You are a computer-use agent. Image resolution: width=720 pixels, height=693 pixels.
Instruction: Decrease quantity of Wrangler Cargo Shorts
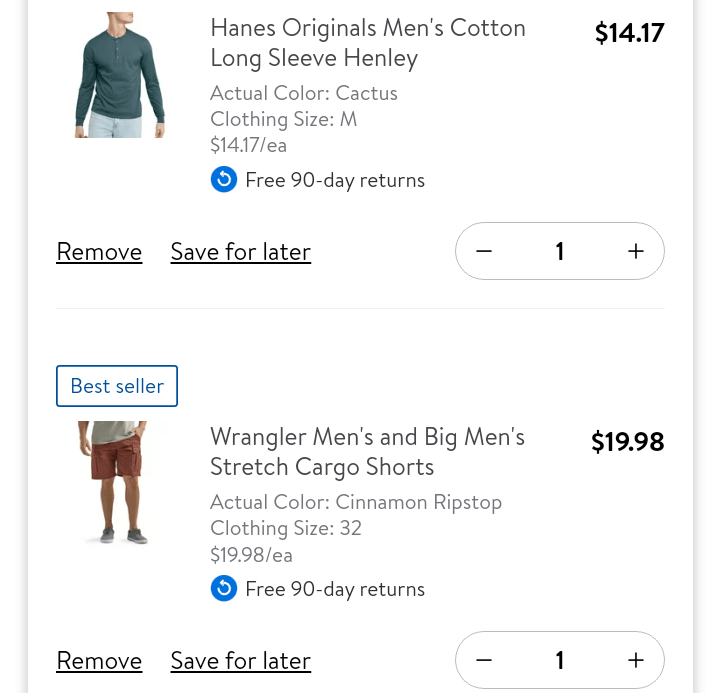[484, 660]
